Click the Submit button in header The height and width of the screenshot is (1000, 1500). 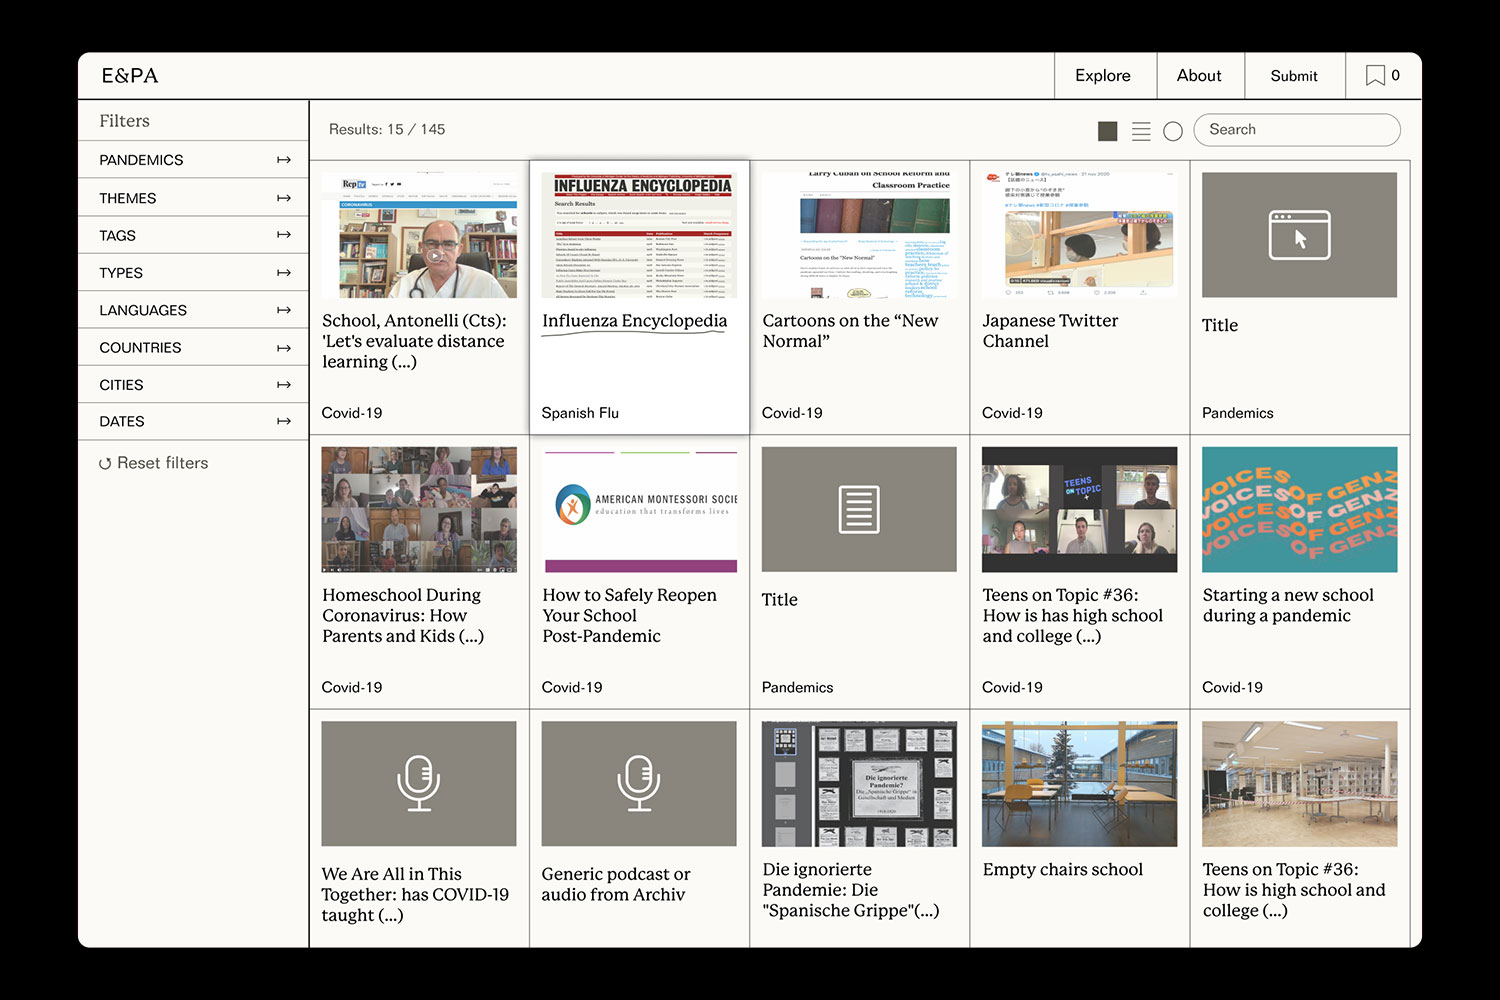[x=1293, y=76]
